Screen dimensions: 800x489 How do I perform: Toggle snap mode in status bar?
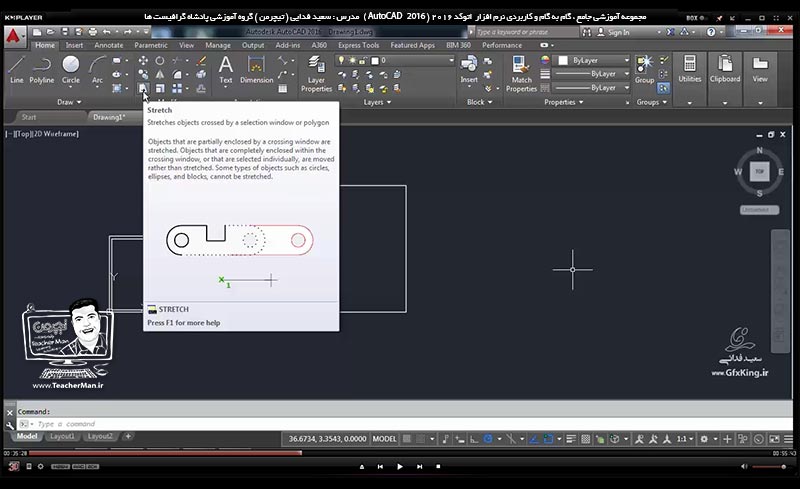(x=420, y=439)
